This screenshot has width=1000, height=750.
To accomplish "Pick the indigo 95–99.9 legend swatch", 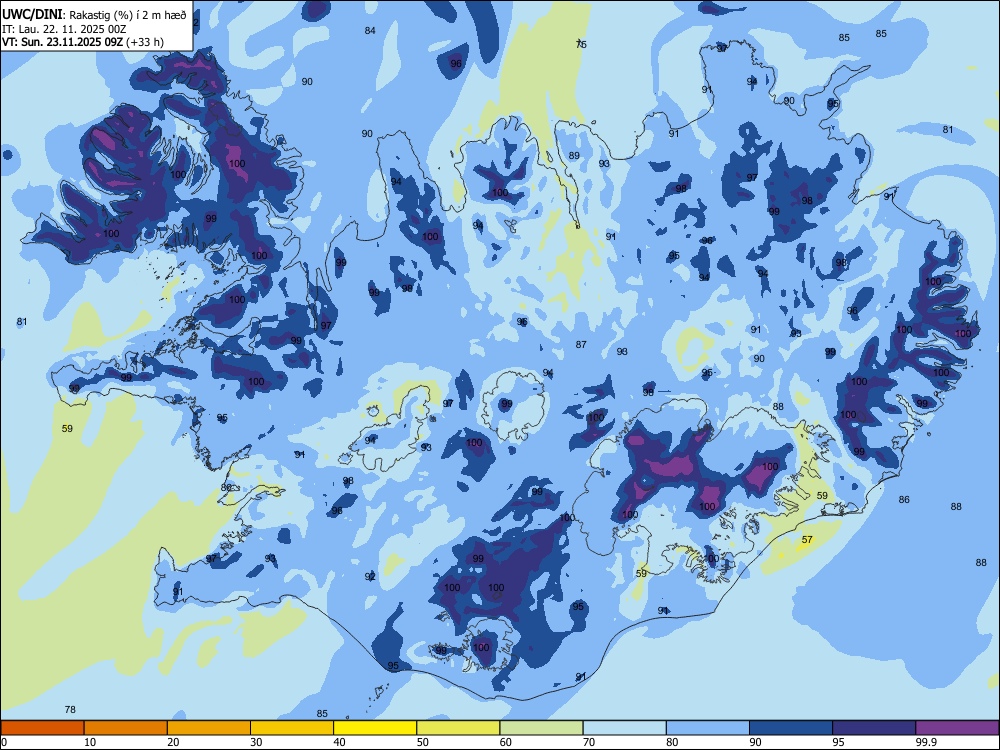I will click(x=874, y=728).
